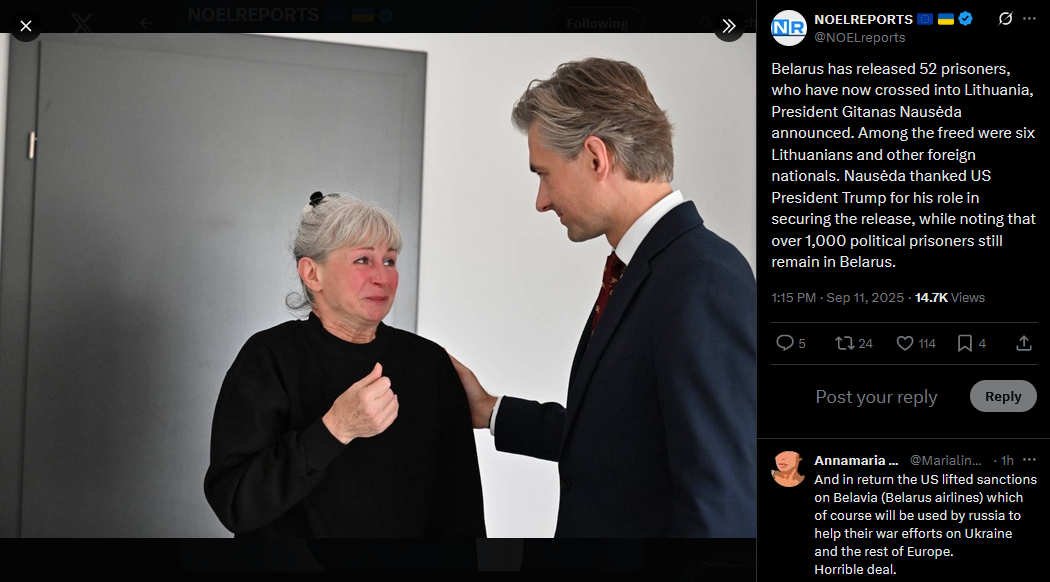Open the @NOELreports handle link

pos(859,38)
